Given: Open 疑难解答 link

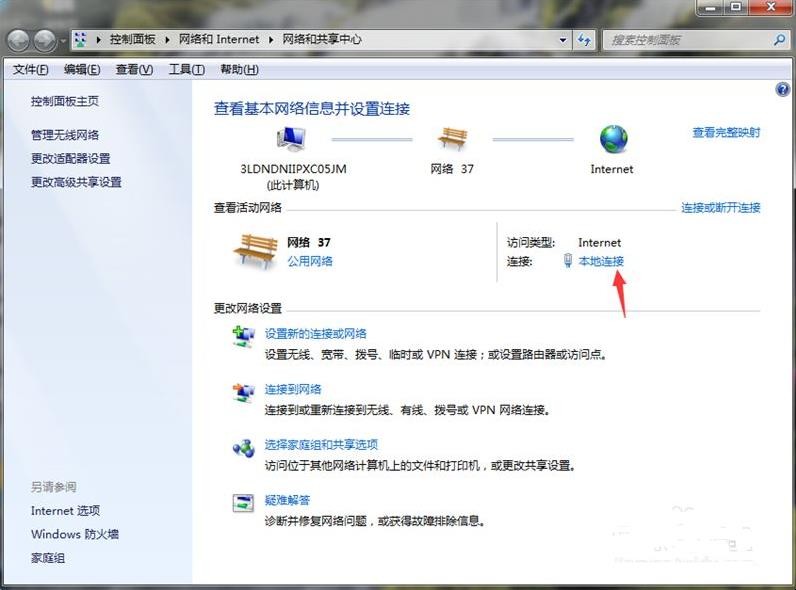Looking at the screenshot, I should [287, 500].
